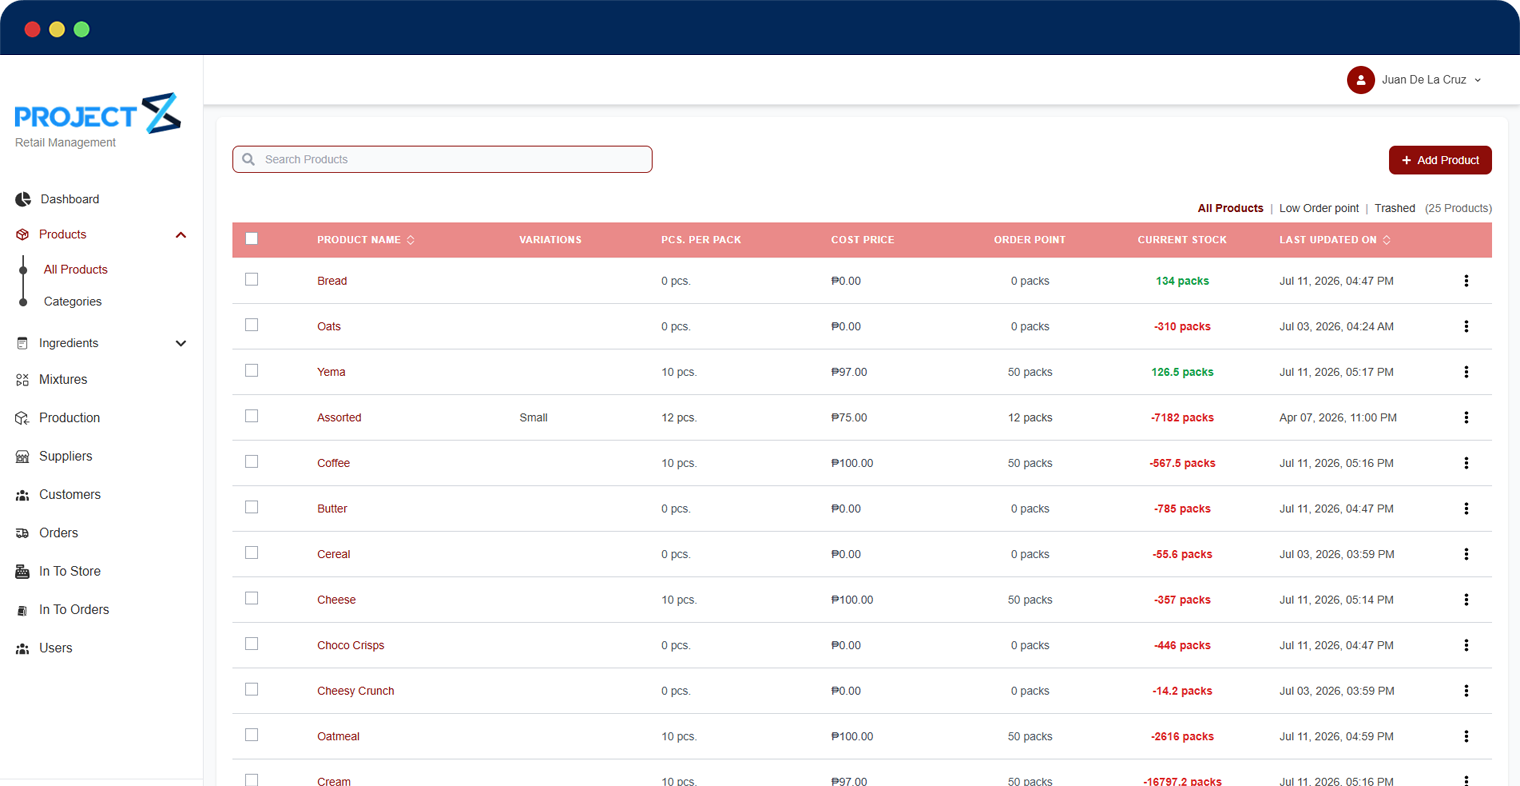Click the Customers people icon

tap(22, 495)
